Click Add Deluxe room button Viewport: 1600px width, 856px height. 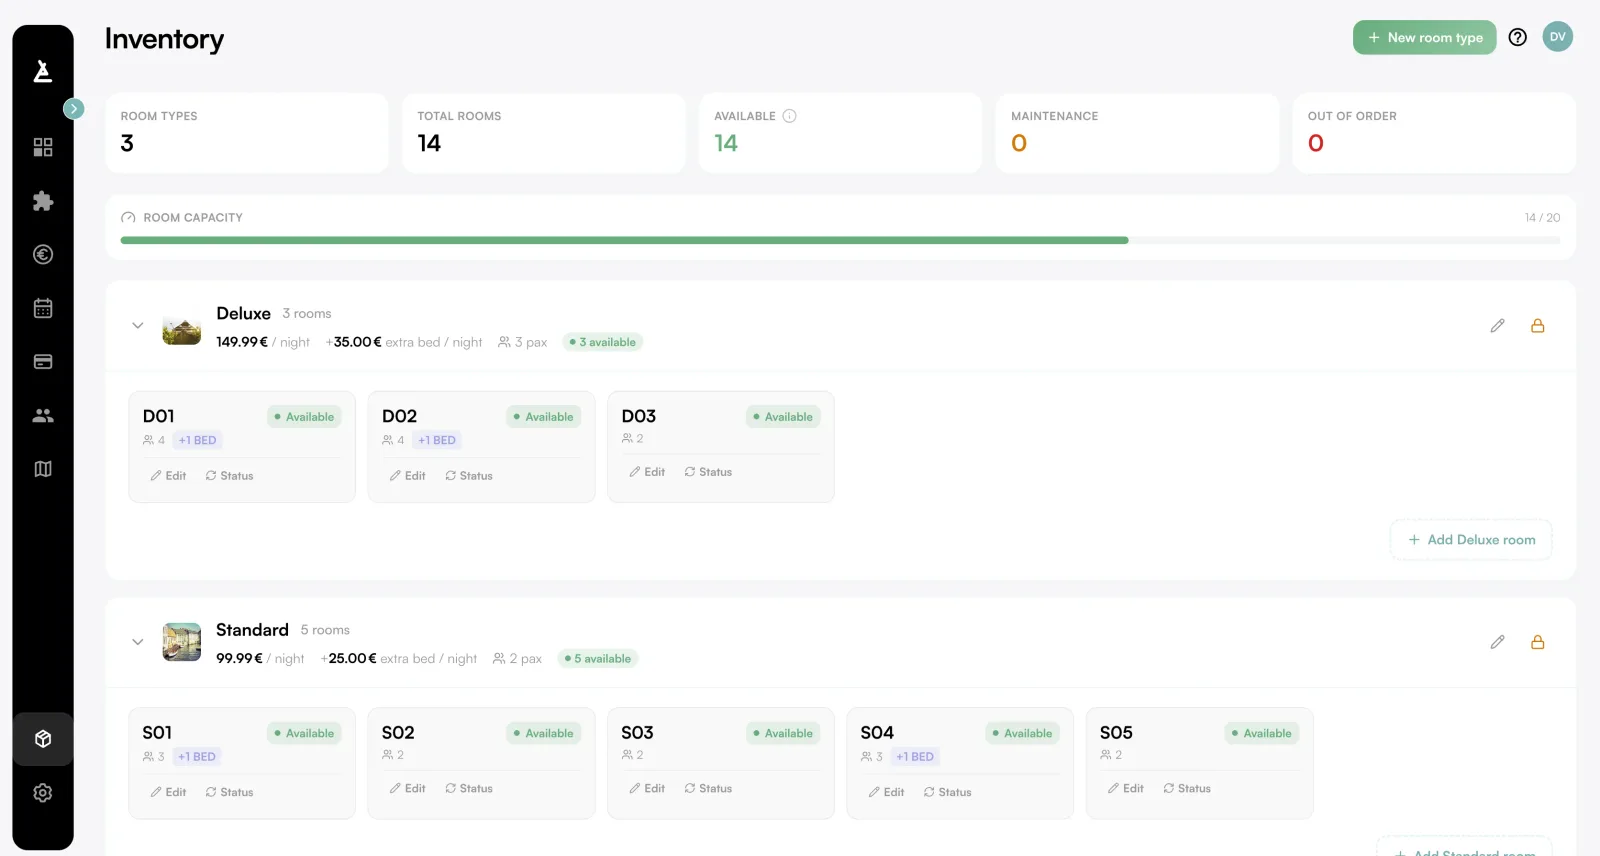coord(1470,540)
